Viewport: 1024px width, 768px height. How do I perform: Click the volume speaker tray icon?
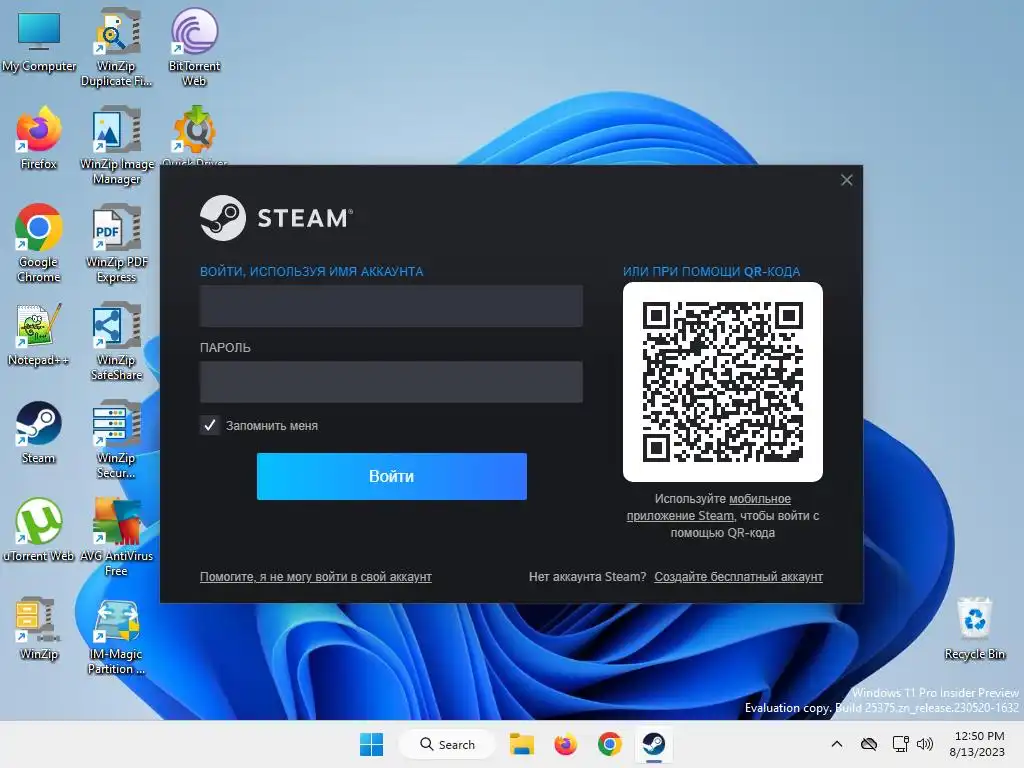[925, 744]
